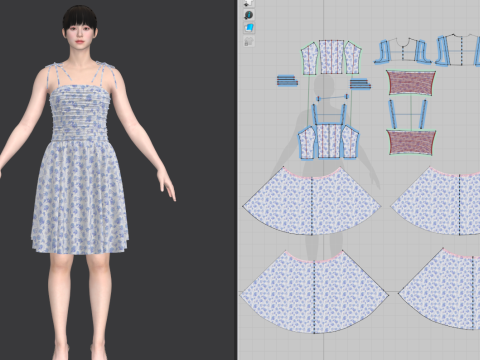Viewport: 480px width, 360px height.
Task: Select the upper right bodice side panel
Action: (x=353, y=58)
